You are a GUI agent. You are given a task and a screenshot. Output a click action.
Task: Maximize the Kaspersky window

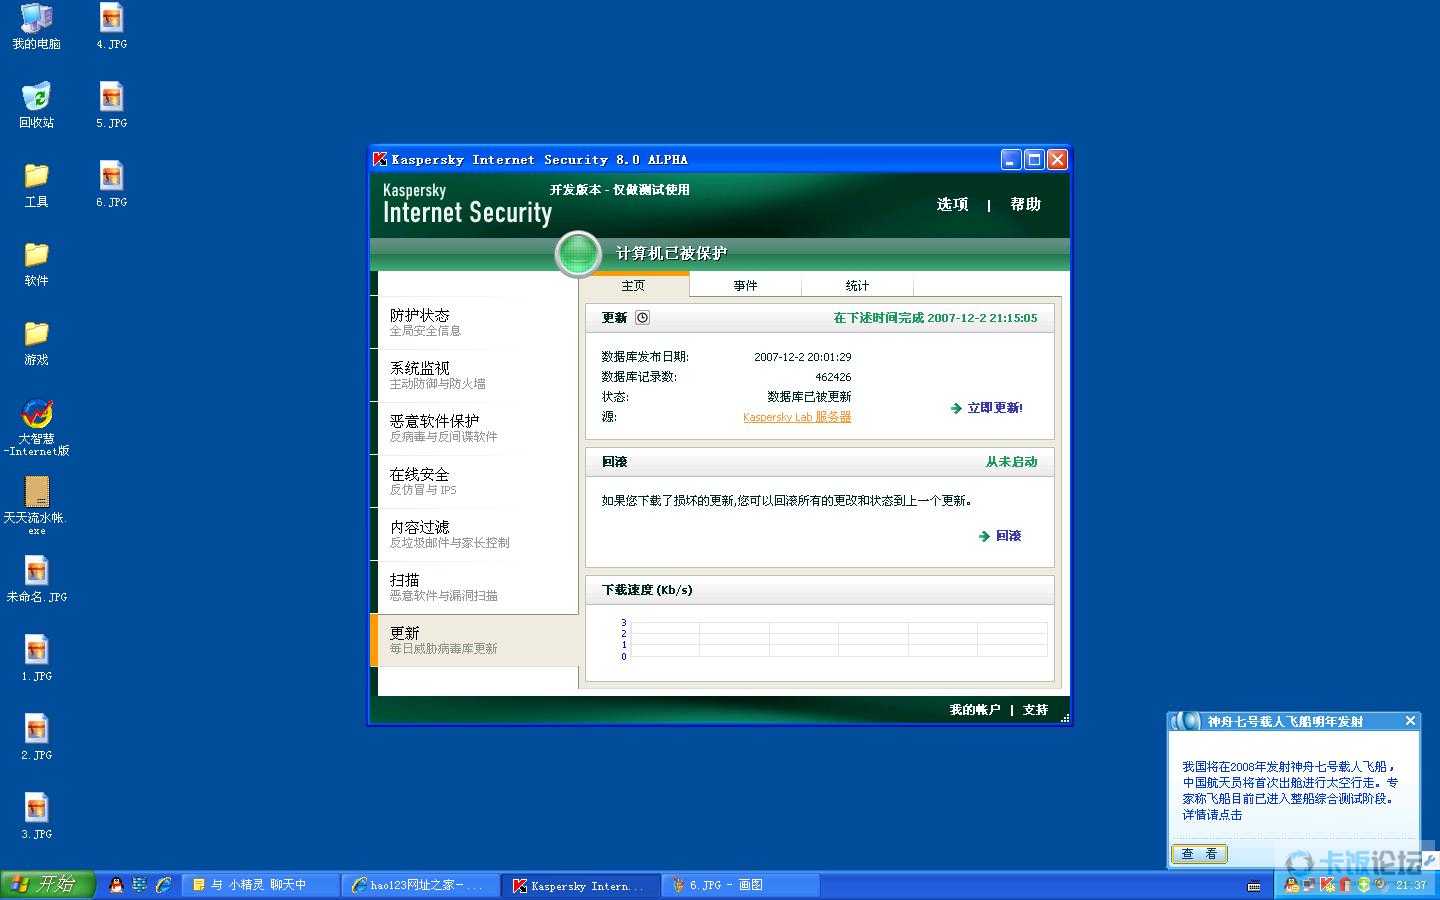[1034, 159]
